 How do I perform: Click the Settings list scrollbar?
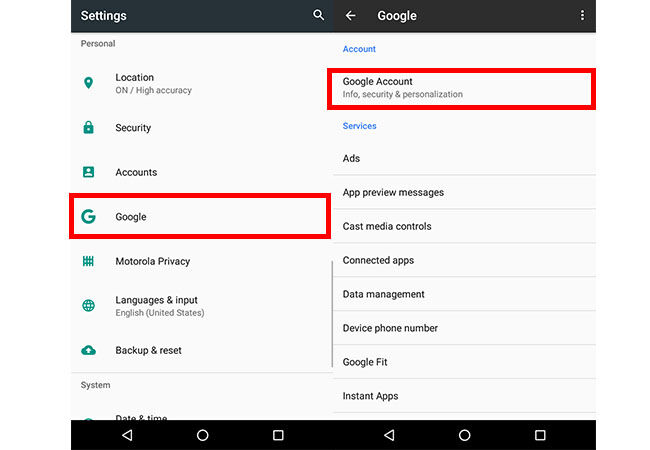click(332, 314)
